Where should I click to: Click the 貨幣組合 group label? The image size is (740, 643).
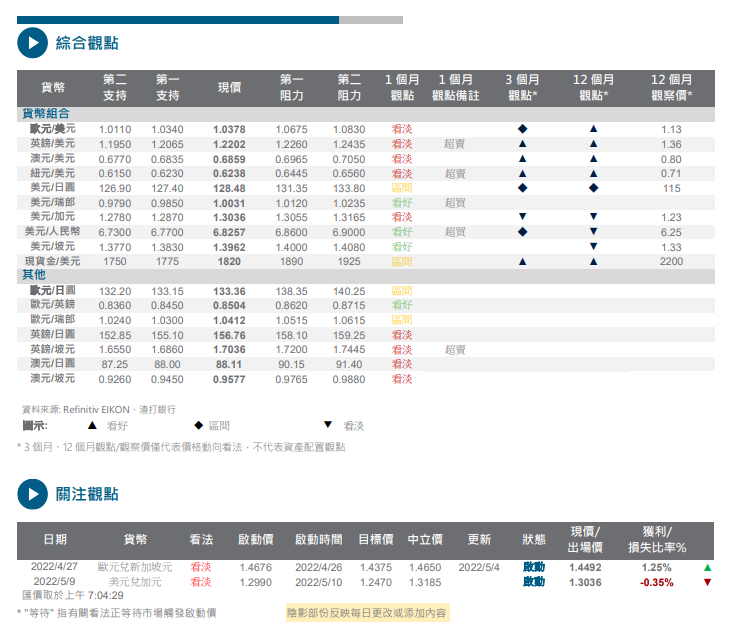46,114
